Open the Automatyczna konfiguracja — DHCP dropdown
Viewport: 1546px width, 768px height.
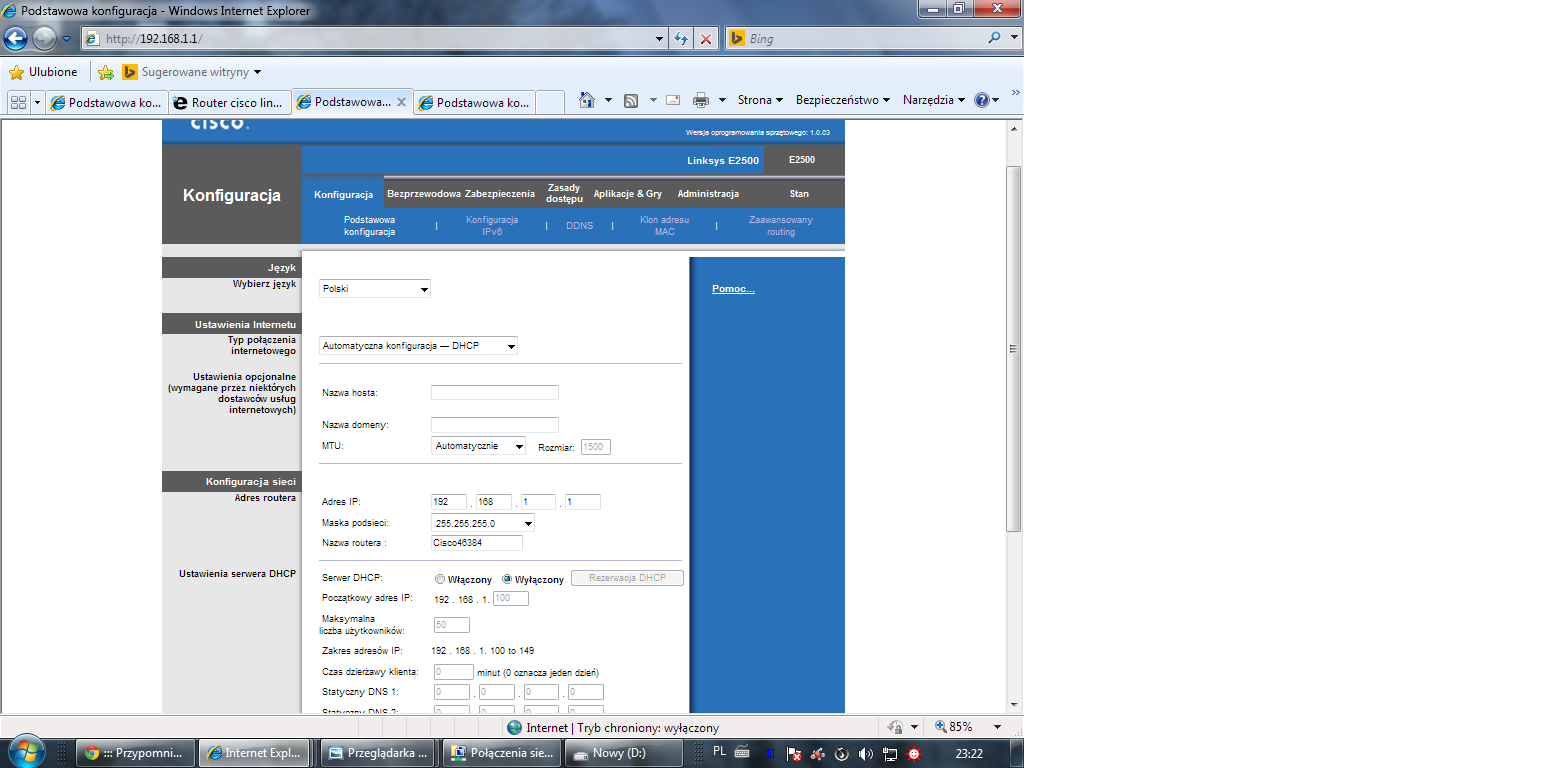419,346
